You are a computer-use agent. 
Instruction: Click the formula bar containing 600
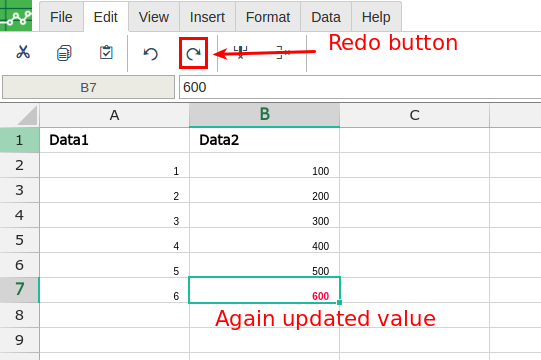[x=360, y=87]
